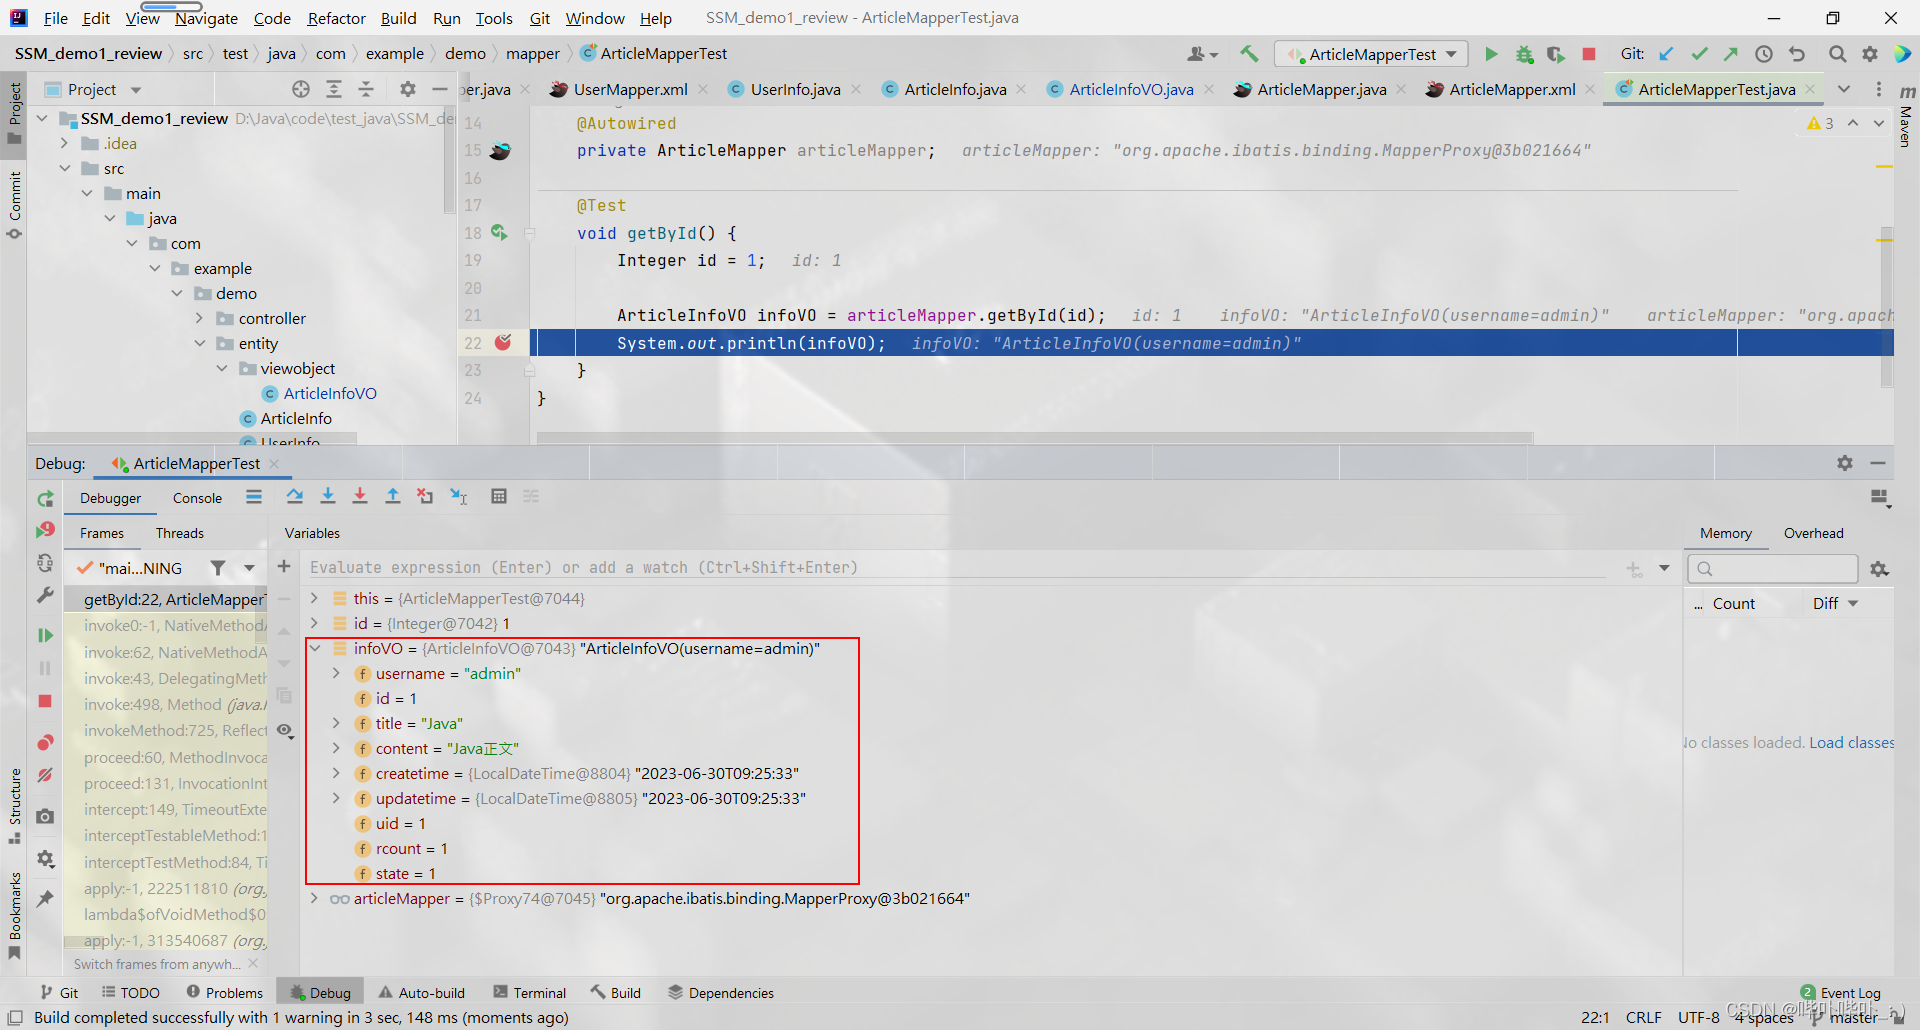
Task: Expand the articleMapper variable node
Action: click(x=315, y=898)
